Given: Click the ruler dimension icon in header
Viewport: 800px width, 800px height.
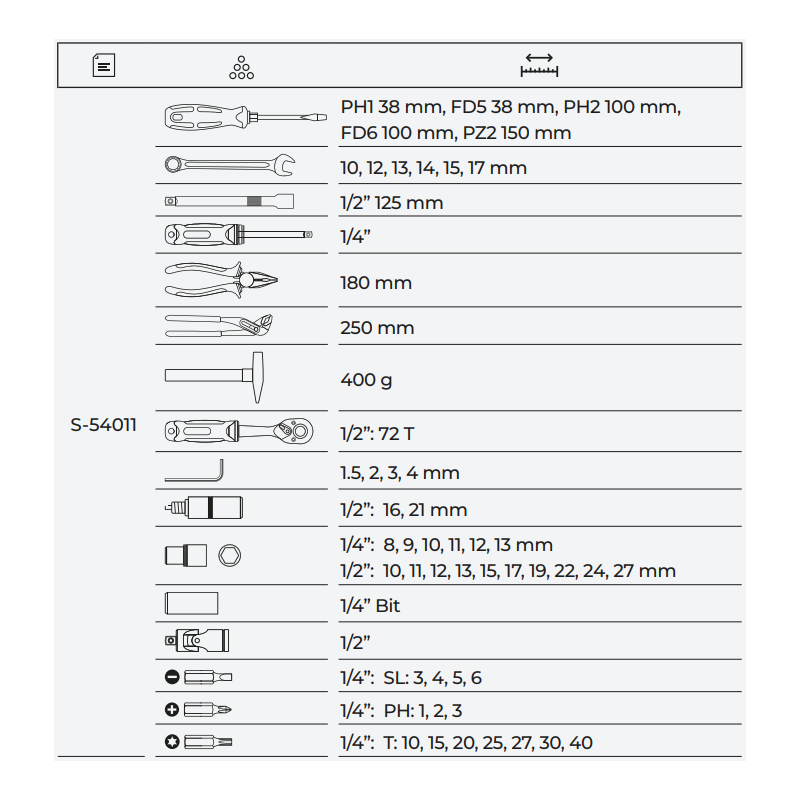Looking at the screenshot, I should [x=539, y=66].
